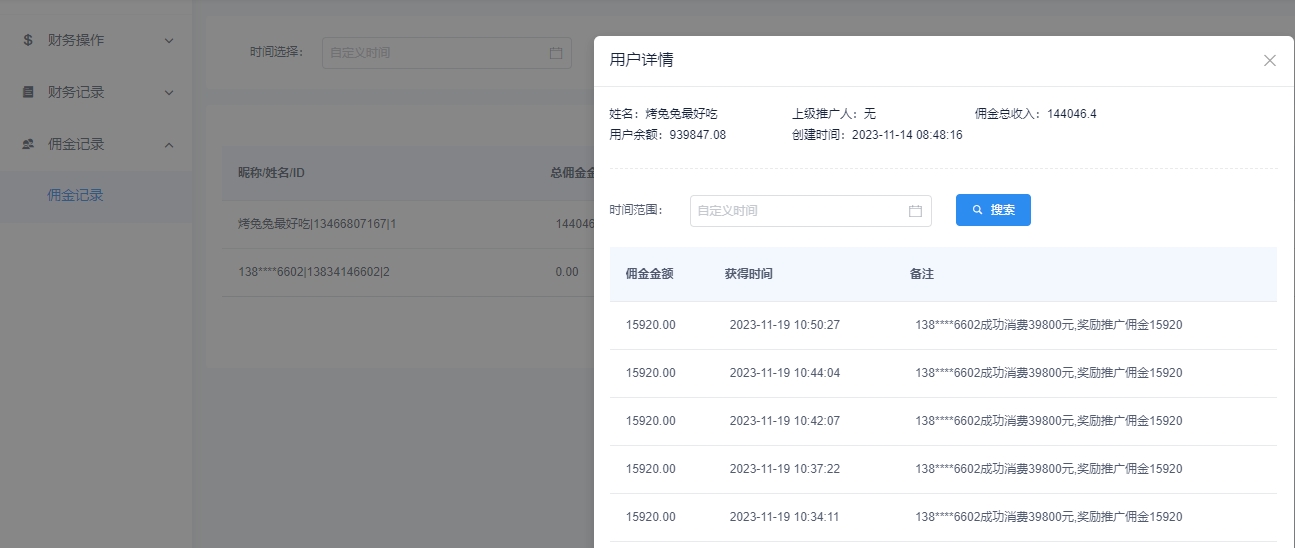The height and width of the screenshot is (548, 1295).
Task: Click the 昵称/姓名/ID column header
Action: click(x=271, y=173)
